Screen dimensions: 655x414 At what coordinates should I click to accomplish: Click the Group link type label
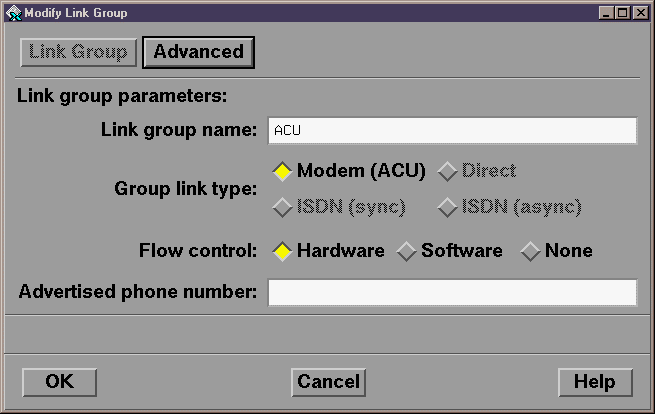186,189
